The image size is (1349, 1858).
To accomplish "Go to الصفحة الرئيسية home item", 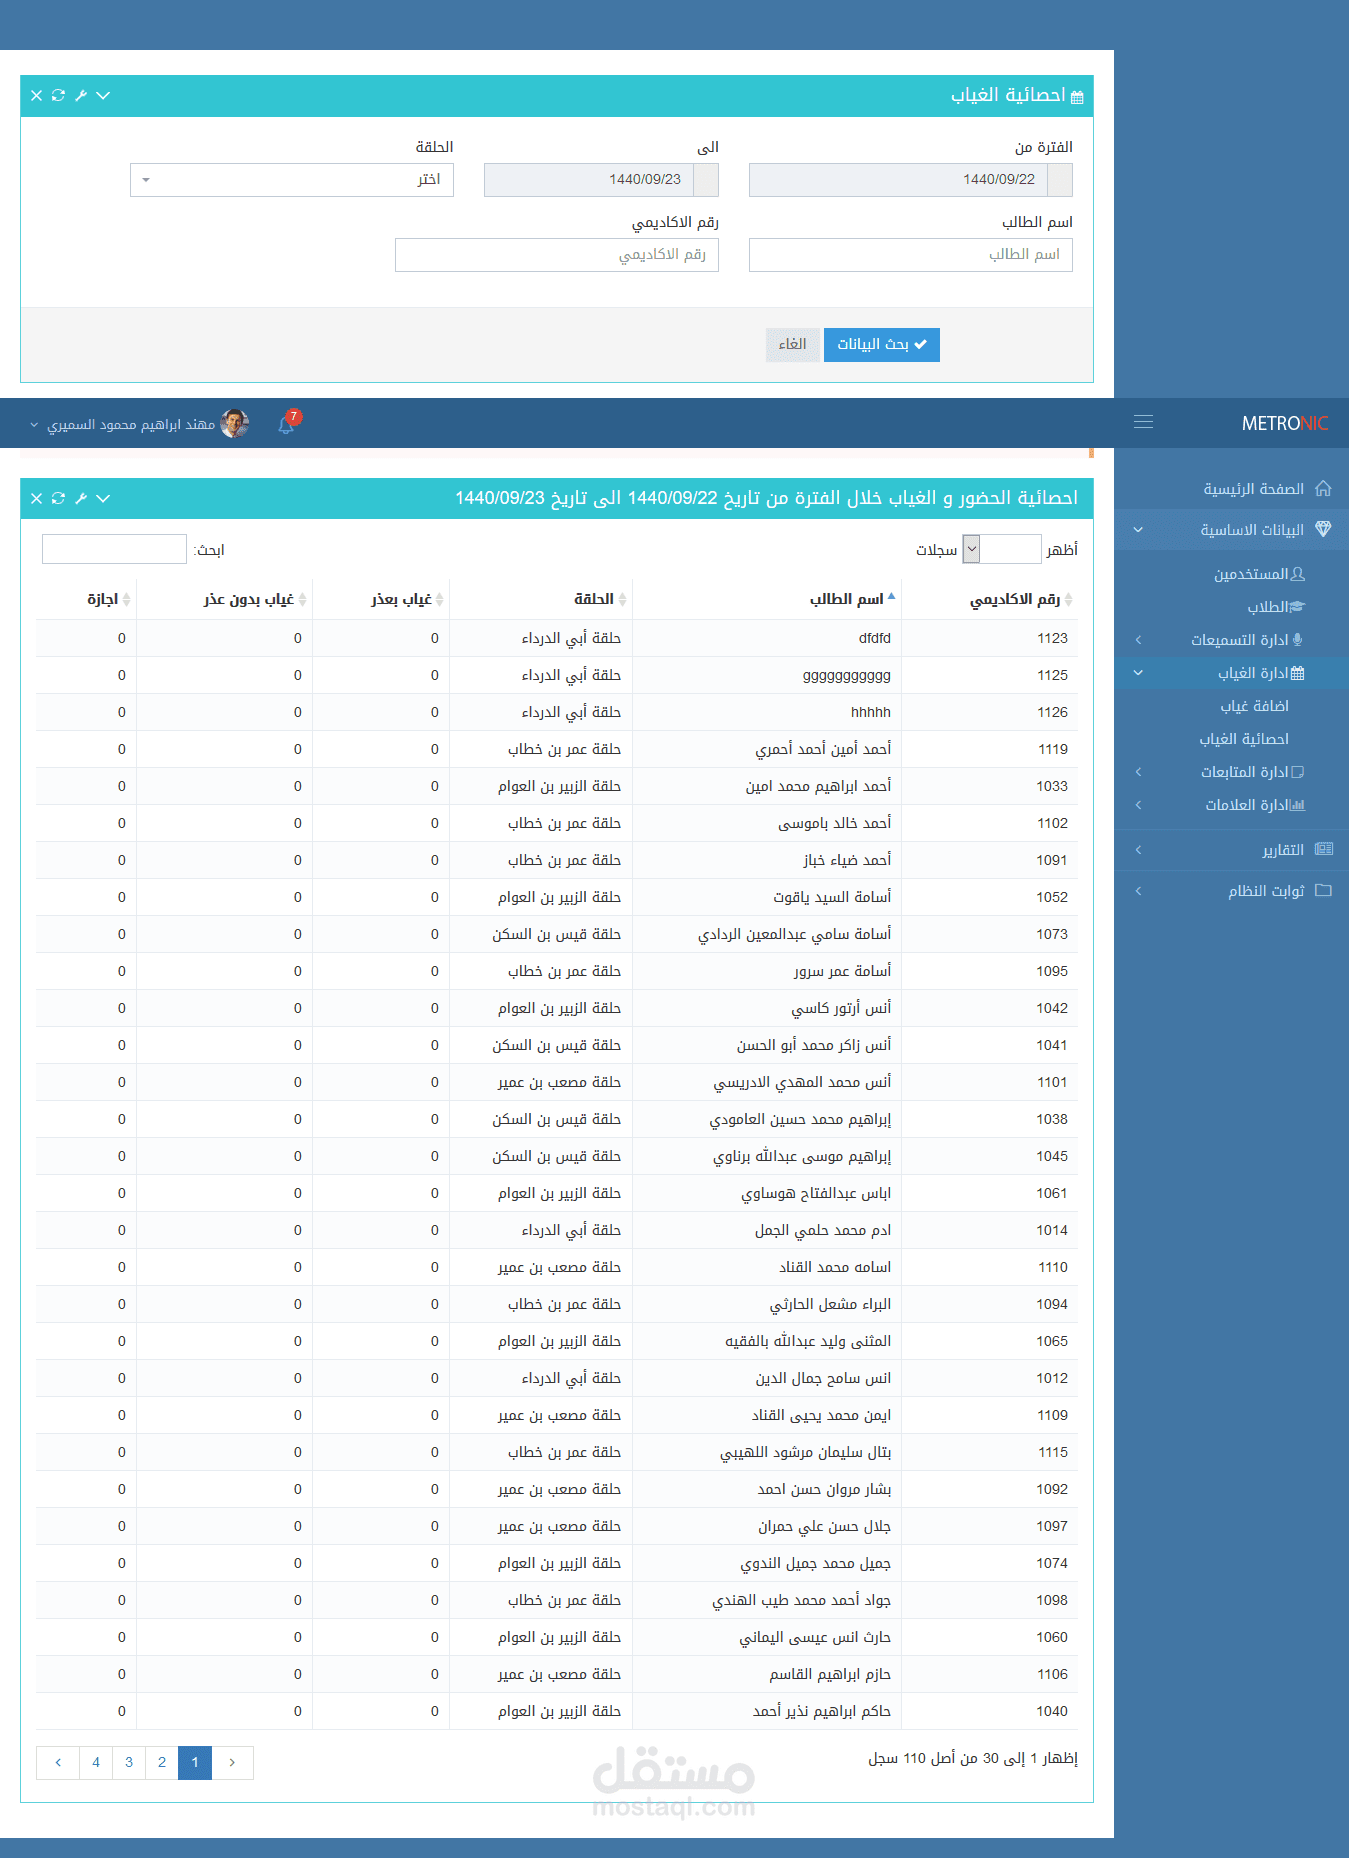I will (x=1253, y=489).
